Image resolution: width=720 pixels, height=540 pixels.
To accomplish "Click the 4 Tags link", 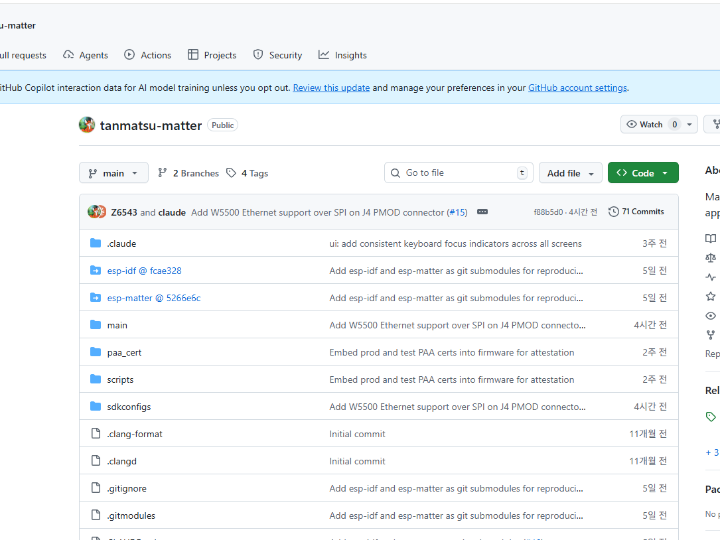I will [247, 173].
